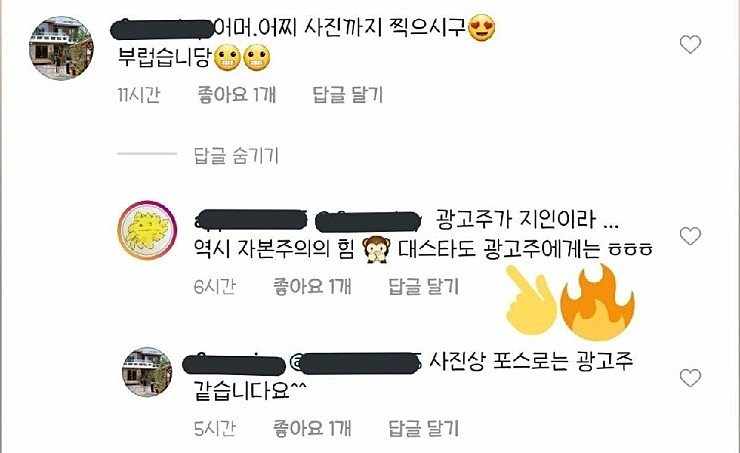Open house avatar on the last reply
The image size is (740, 453).
pos(147,372)
